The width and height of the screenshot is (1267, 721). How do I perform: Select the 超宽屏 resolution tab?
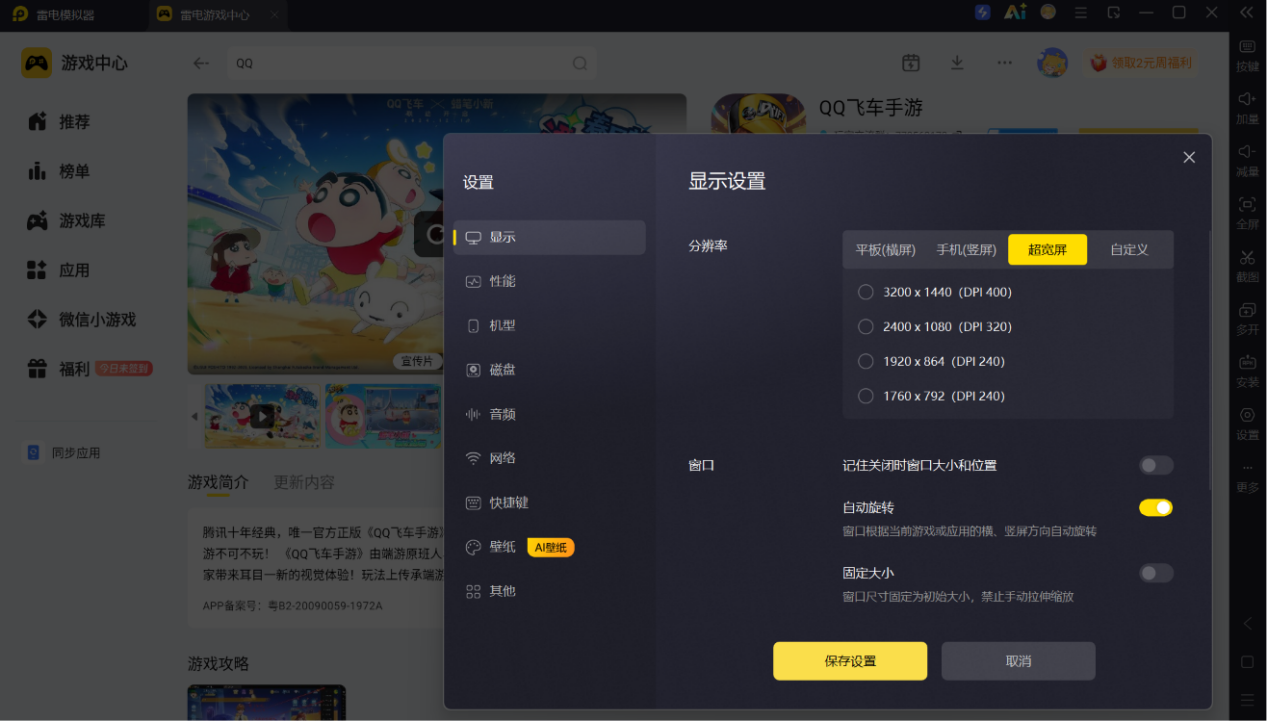(x=1047, y=250)
